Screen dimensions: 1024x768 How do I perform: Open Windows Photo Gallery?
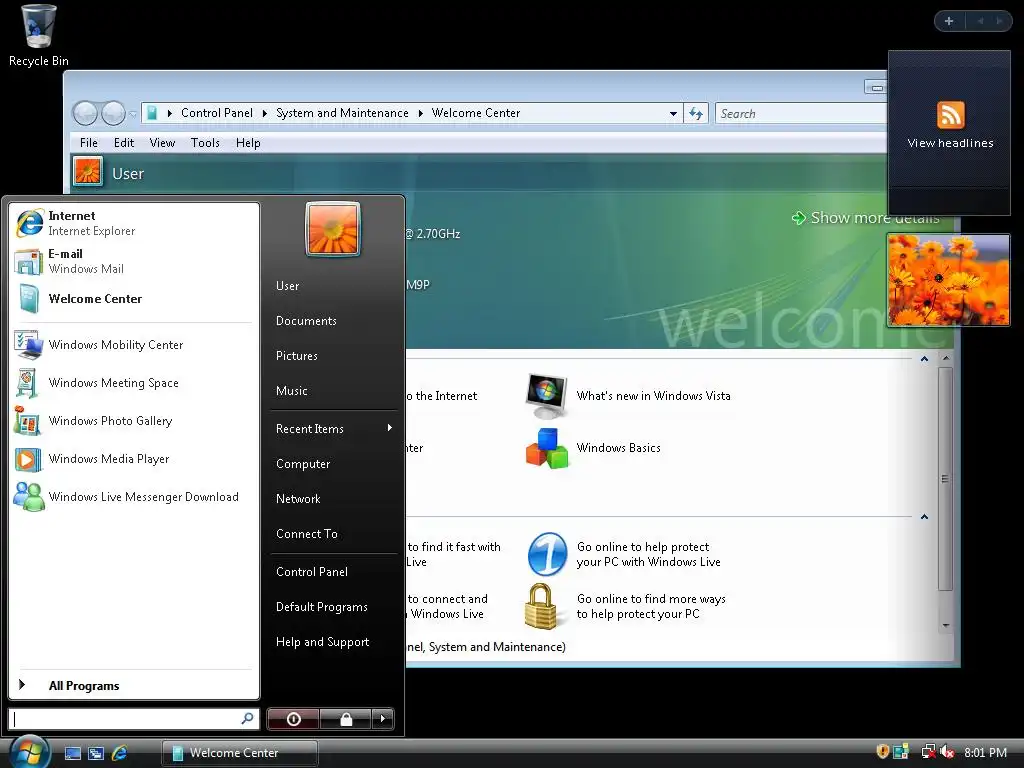134,421
